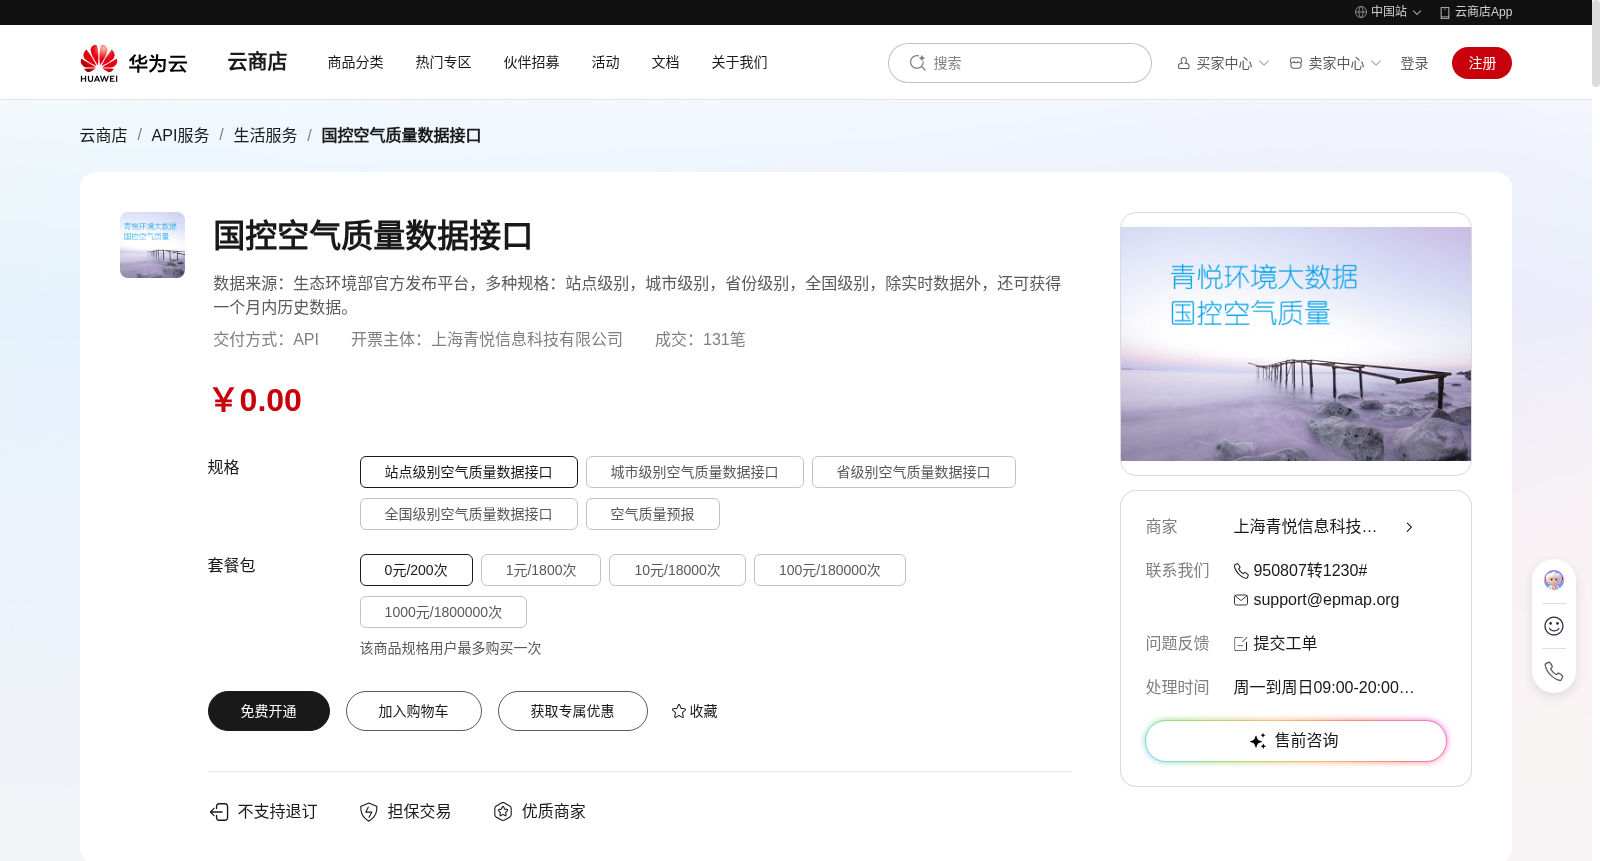Click the 担保交易 shield icon
This screenshot has width=1600, height=861.
click(369, 811)
